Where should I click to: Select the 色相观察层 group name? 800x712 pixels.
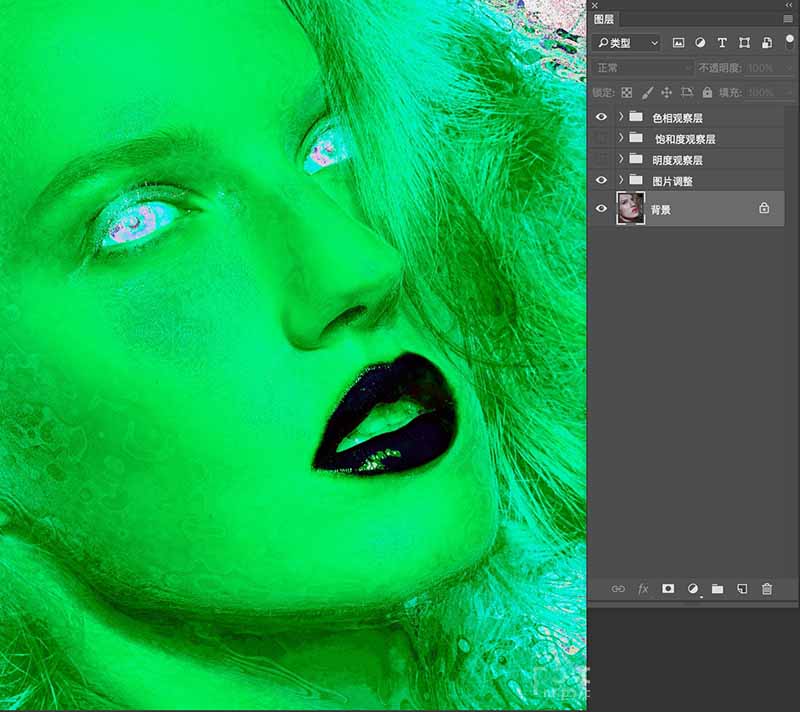point(678,118)
